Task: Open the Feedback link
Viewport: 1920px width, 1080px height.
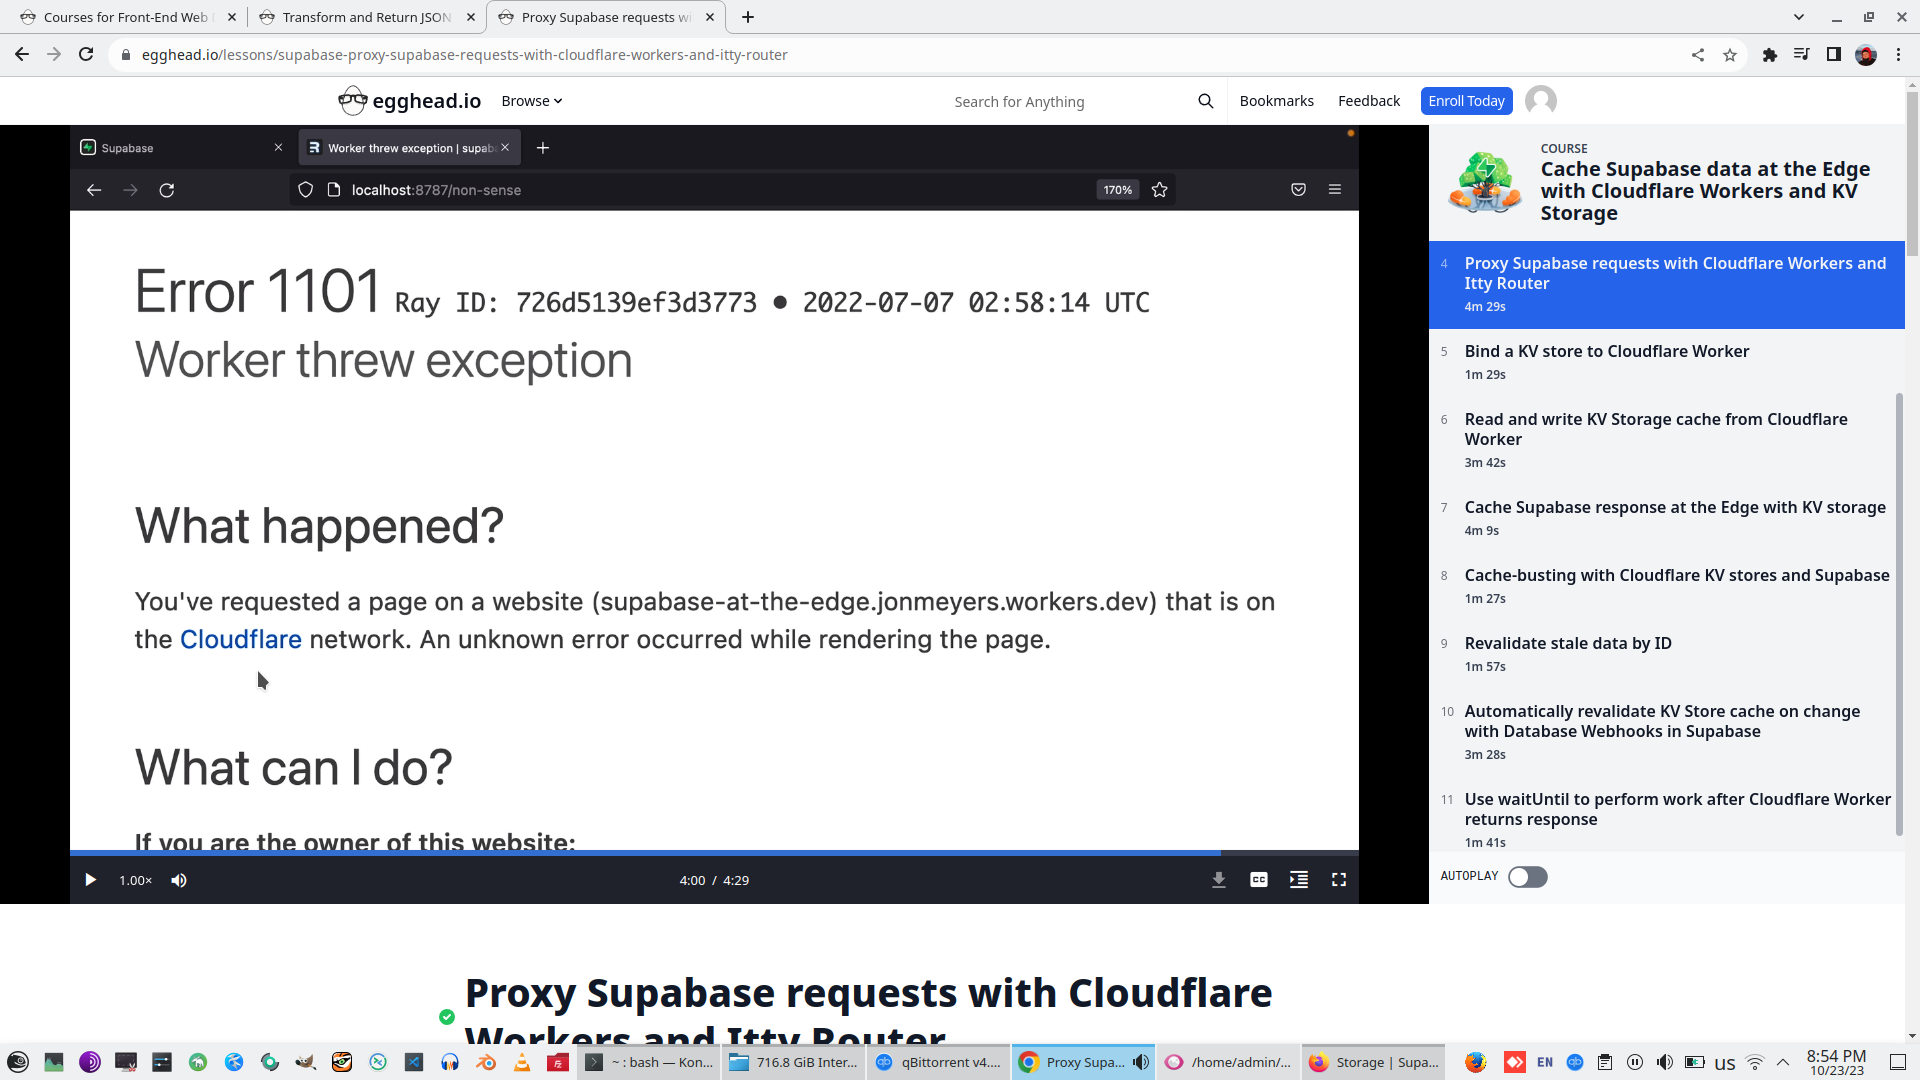Action: (x=1368, y=101)
